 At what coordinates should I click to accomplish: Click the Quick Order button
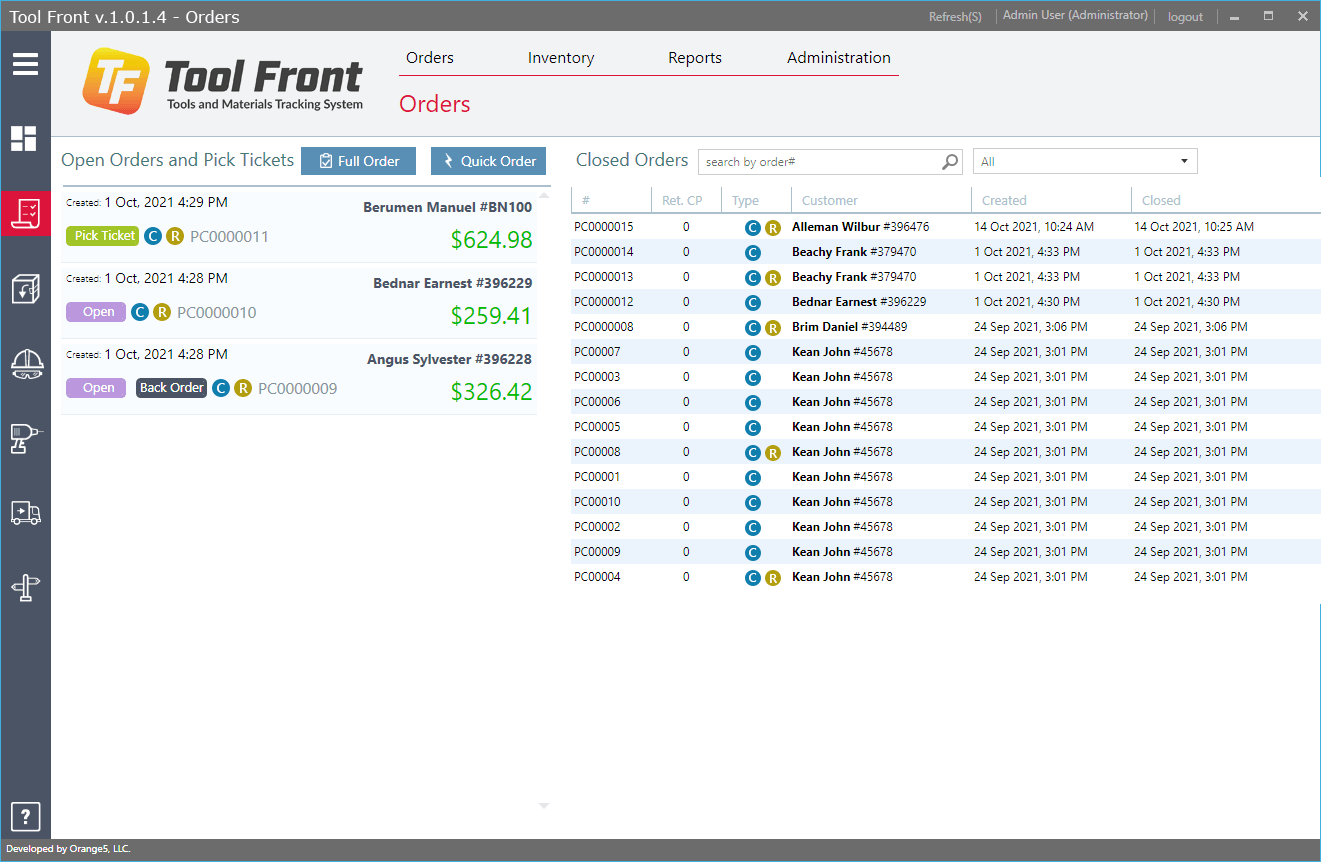(488, 161)
